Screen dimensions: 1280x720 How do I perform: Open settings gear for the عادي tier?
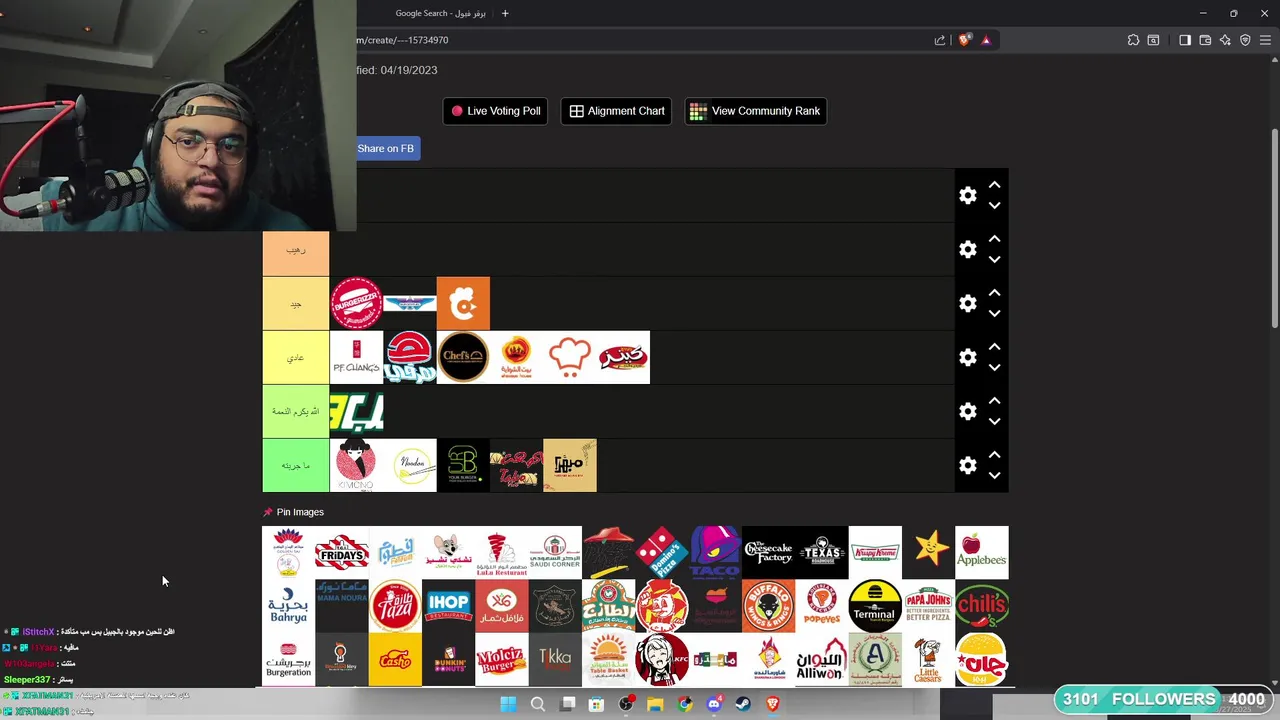pyautogui.click(x=968, y=357)
